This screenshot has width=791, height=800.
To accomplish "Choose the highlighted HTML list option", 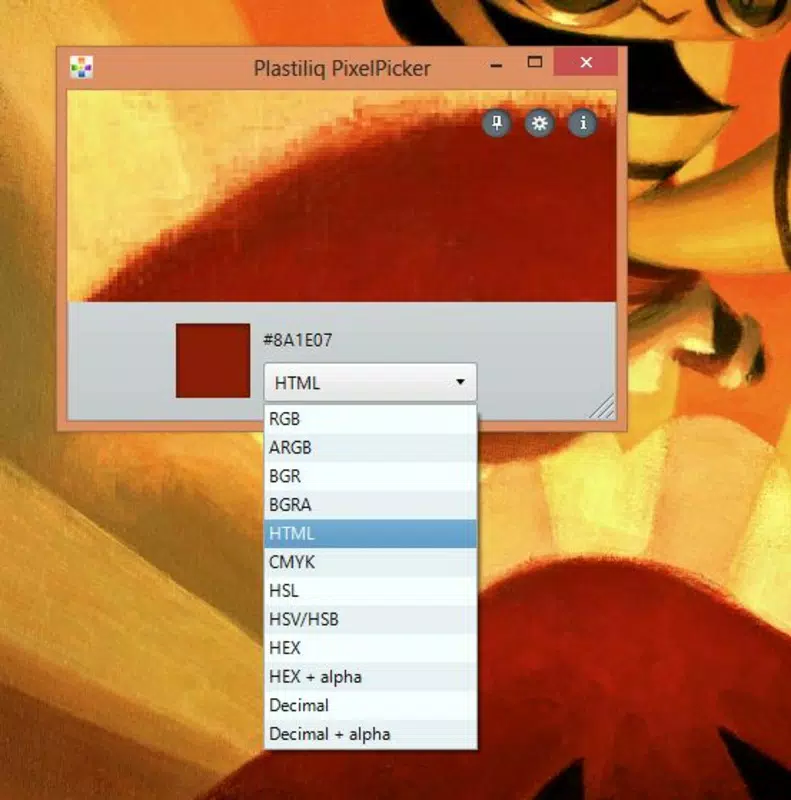I will tap(370, 533).
